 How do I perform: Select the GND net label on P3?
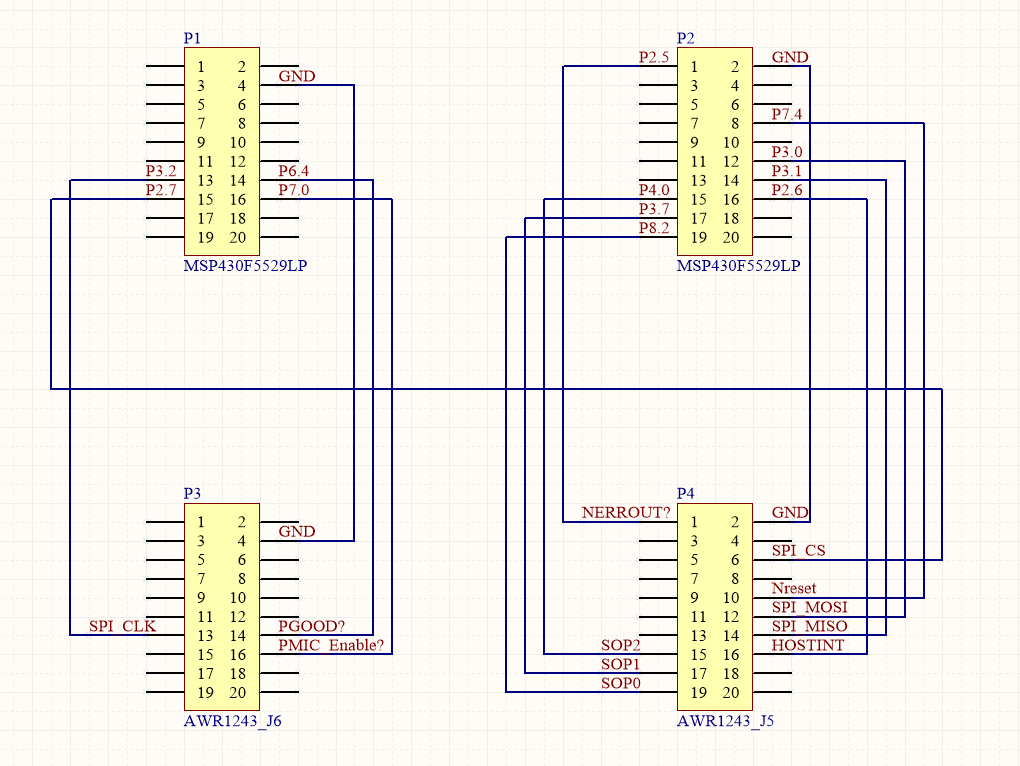297,531
